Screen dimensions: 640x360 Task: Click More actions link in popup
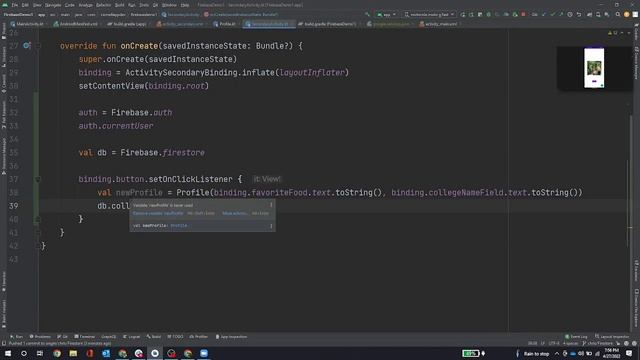pyautogui.click(x=234, y=213)
